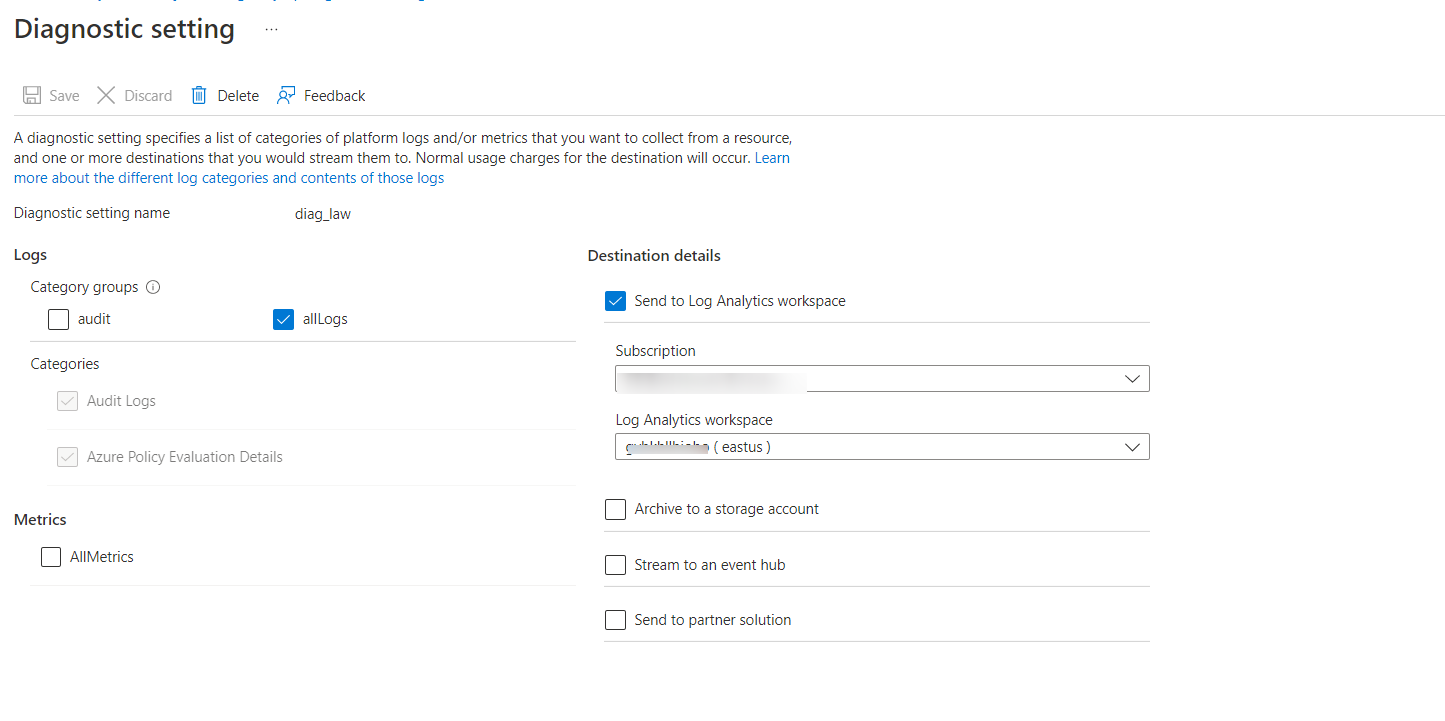Uncheck Send to Log Analytics workspace
The width and height of the screenshot is (1445, 721).
coord(615,300)
